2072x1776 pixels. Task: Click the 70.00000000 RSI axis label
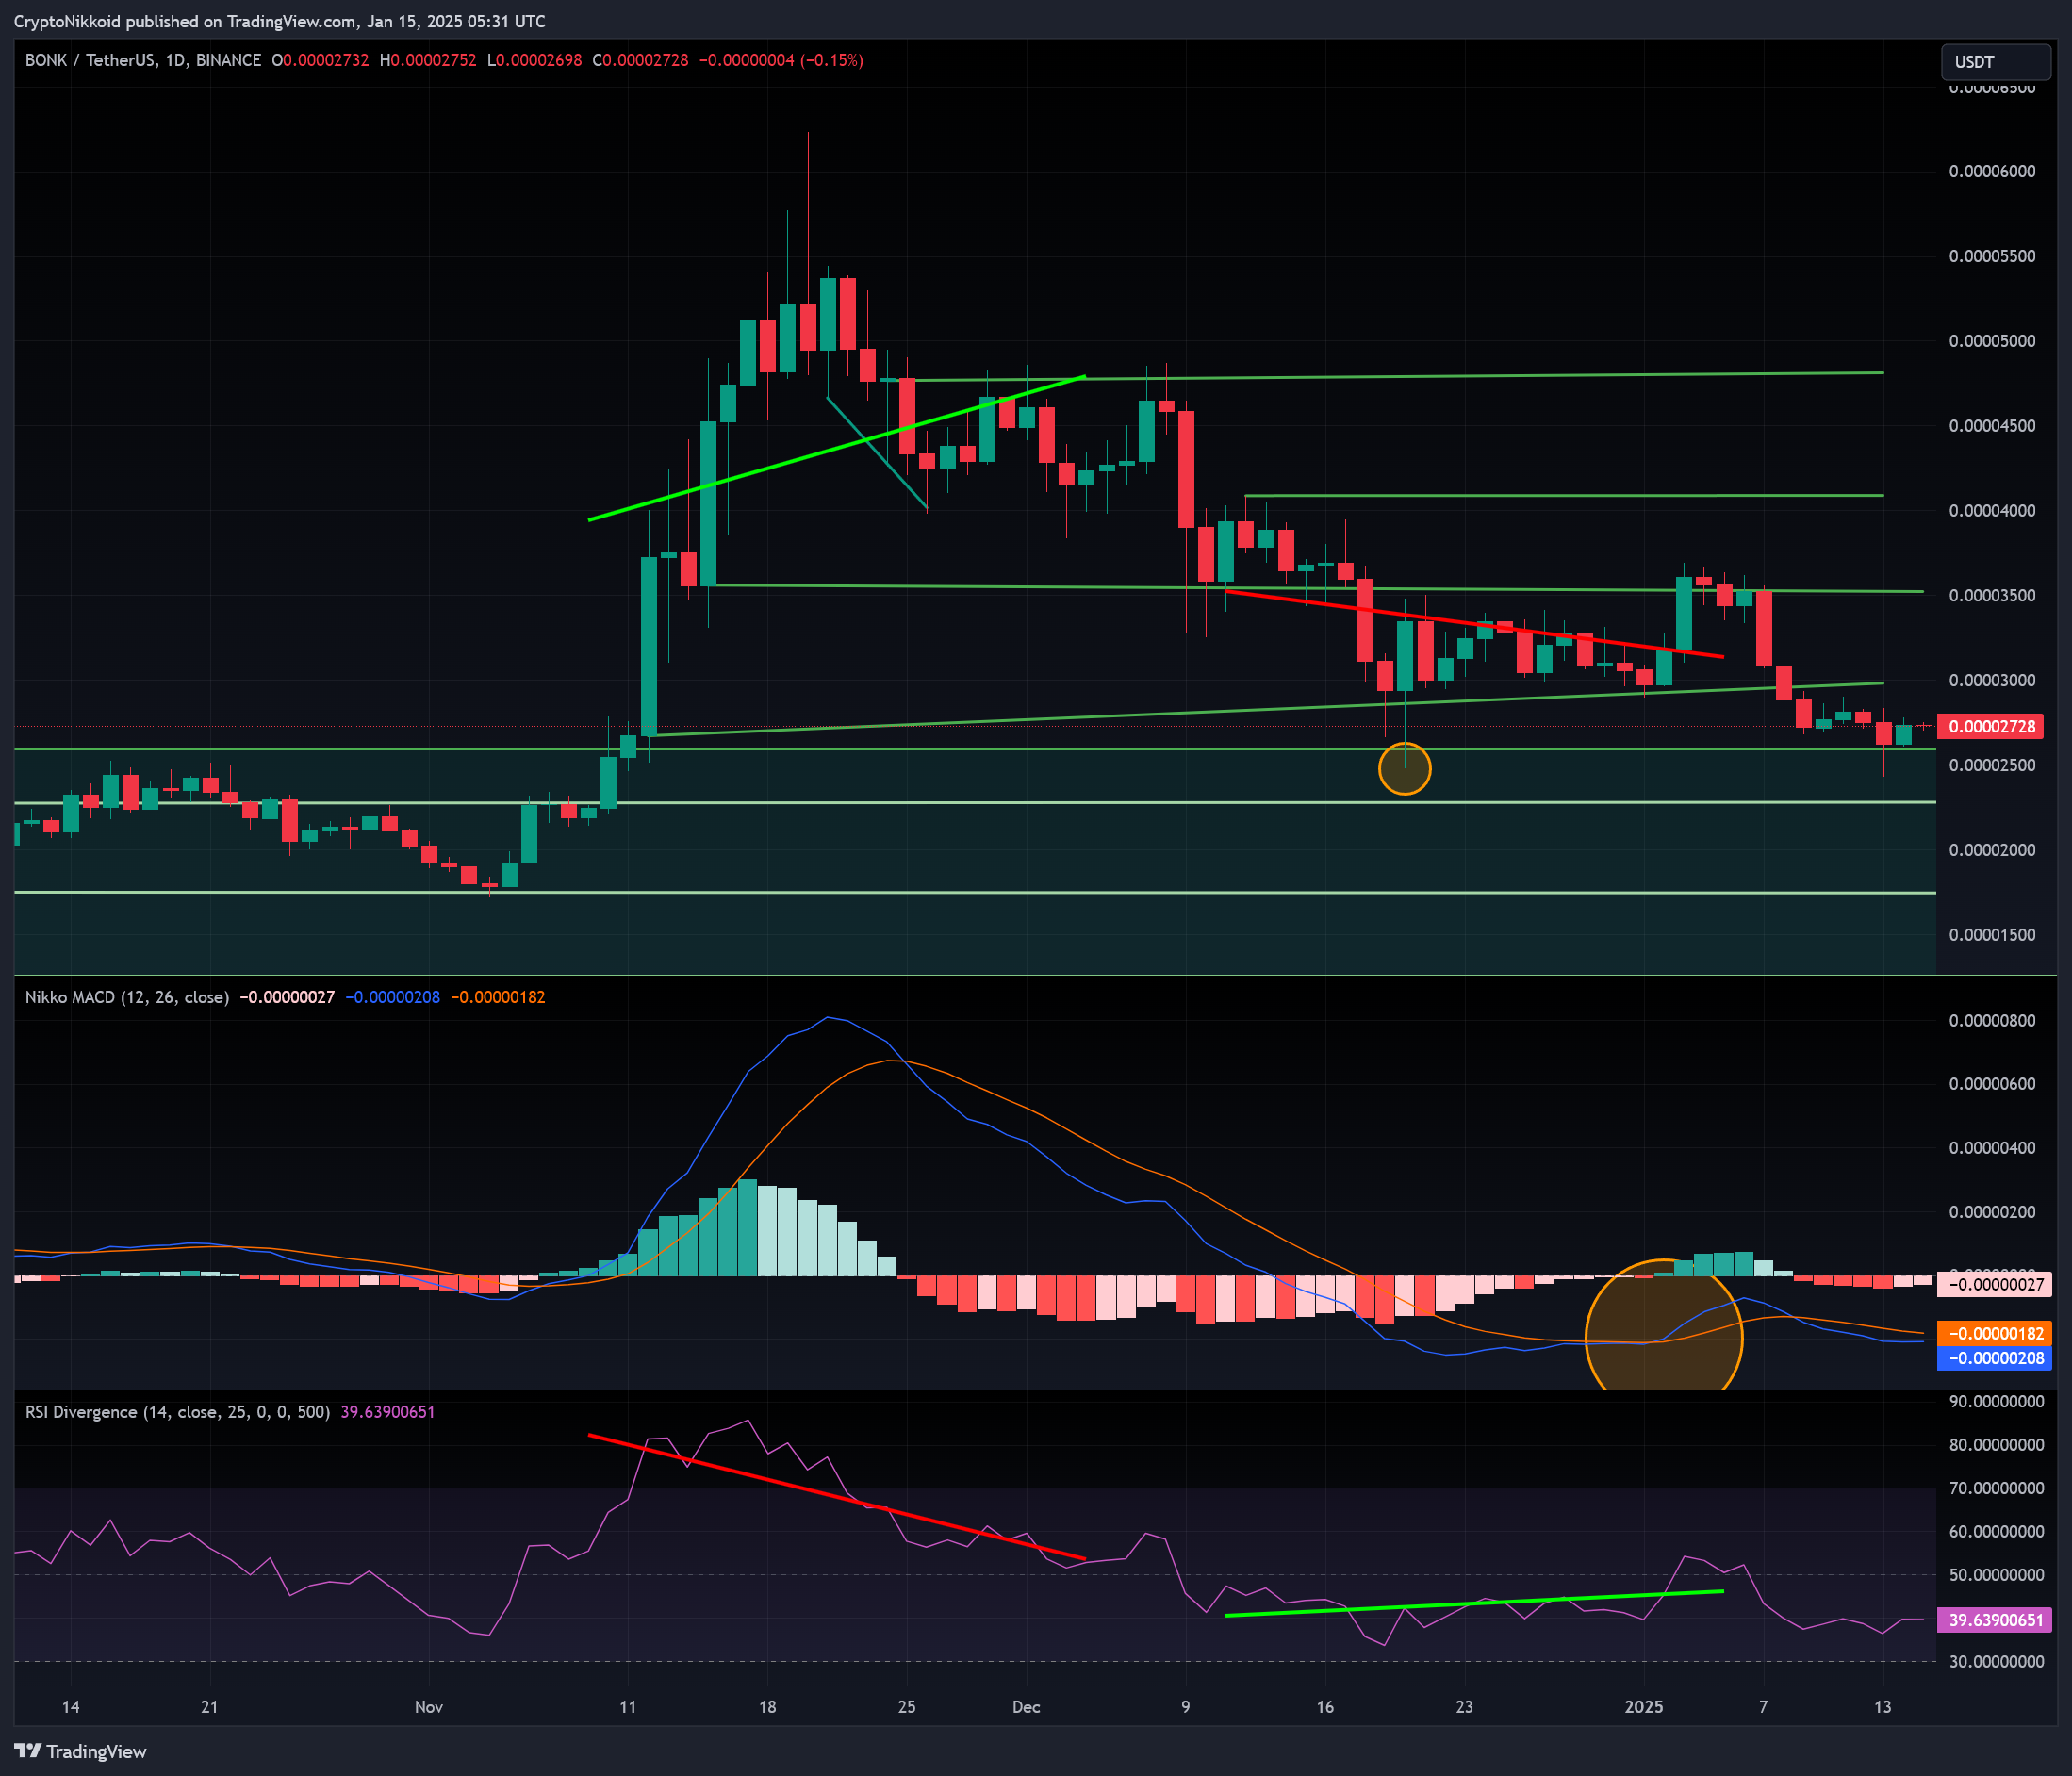[x=1996, y=1488]
